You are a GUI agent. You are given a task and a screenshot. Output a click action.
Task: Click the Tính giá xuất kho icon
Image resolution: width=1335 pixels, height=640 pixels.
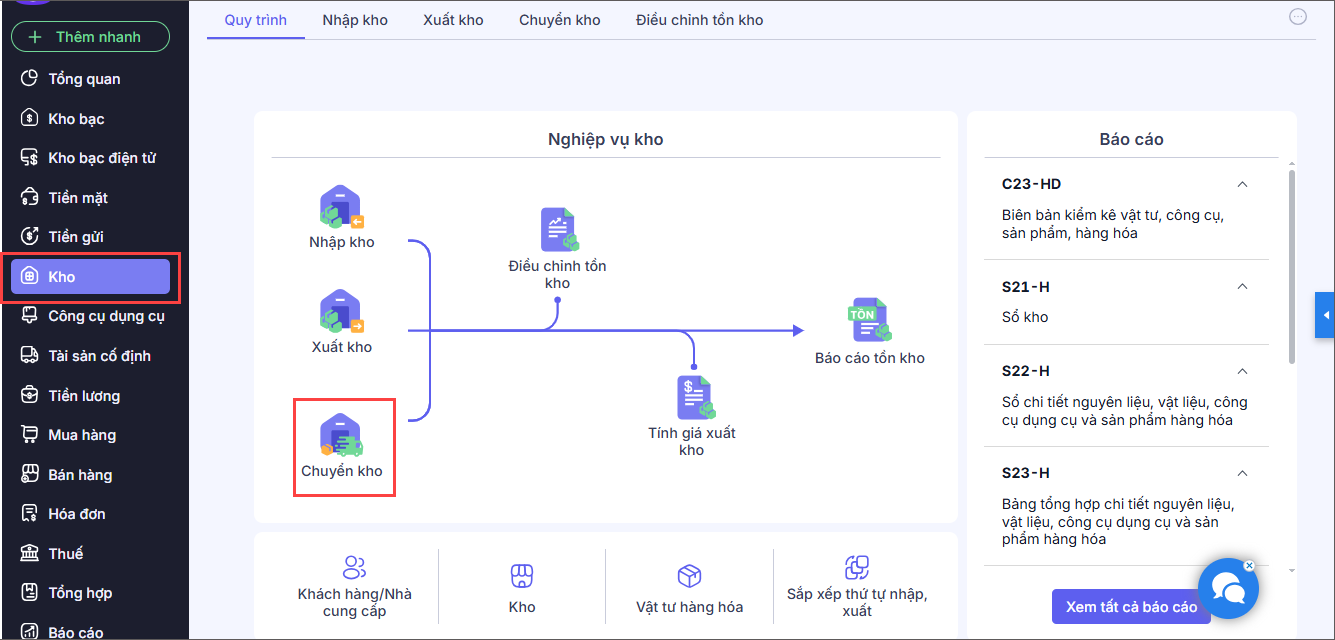point(692,397)
